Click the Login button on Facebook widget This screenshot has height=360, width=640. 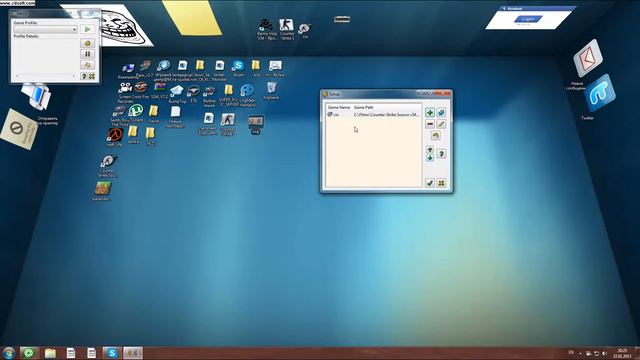click(x=528, y=19)
